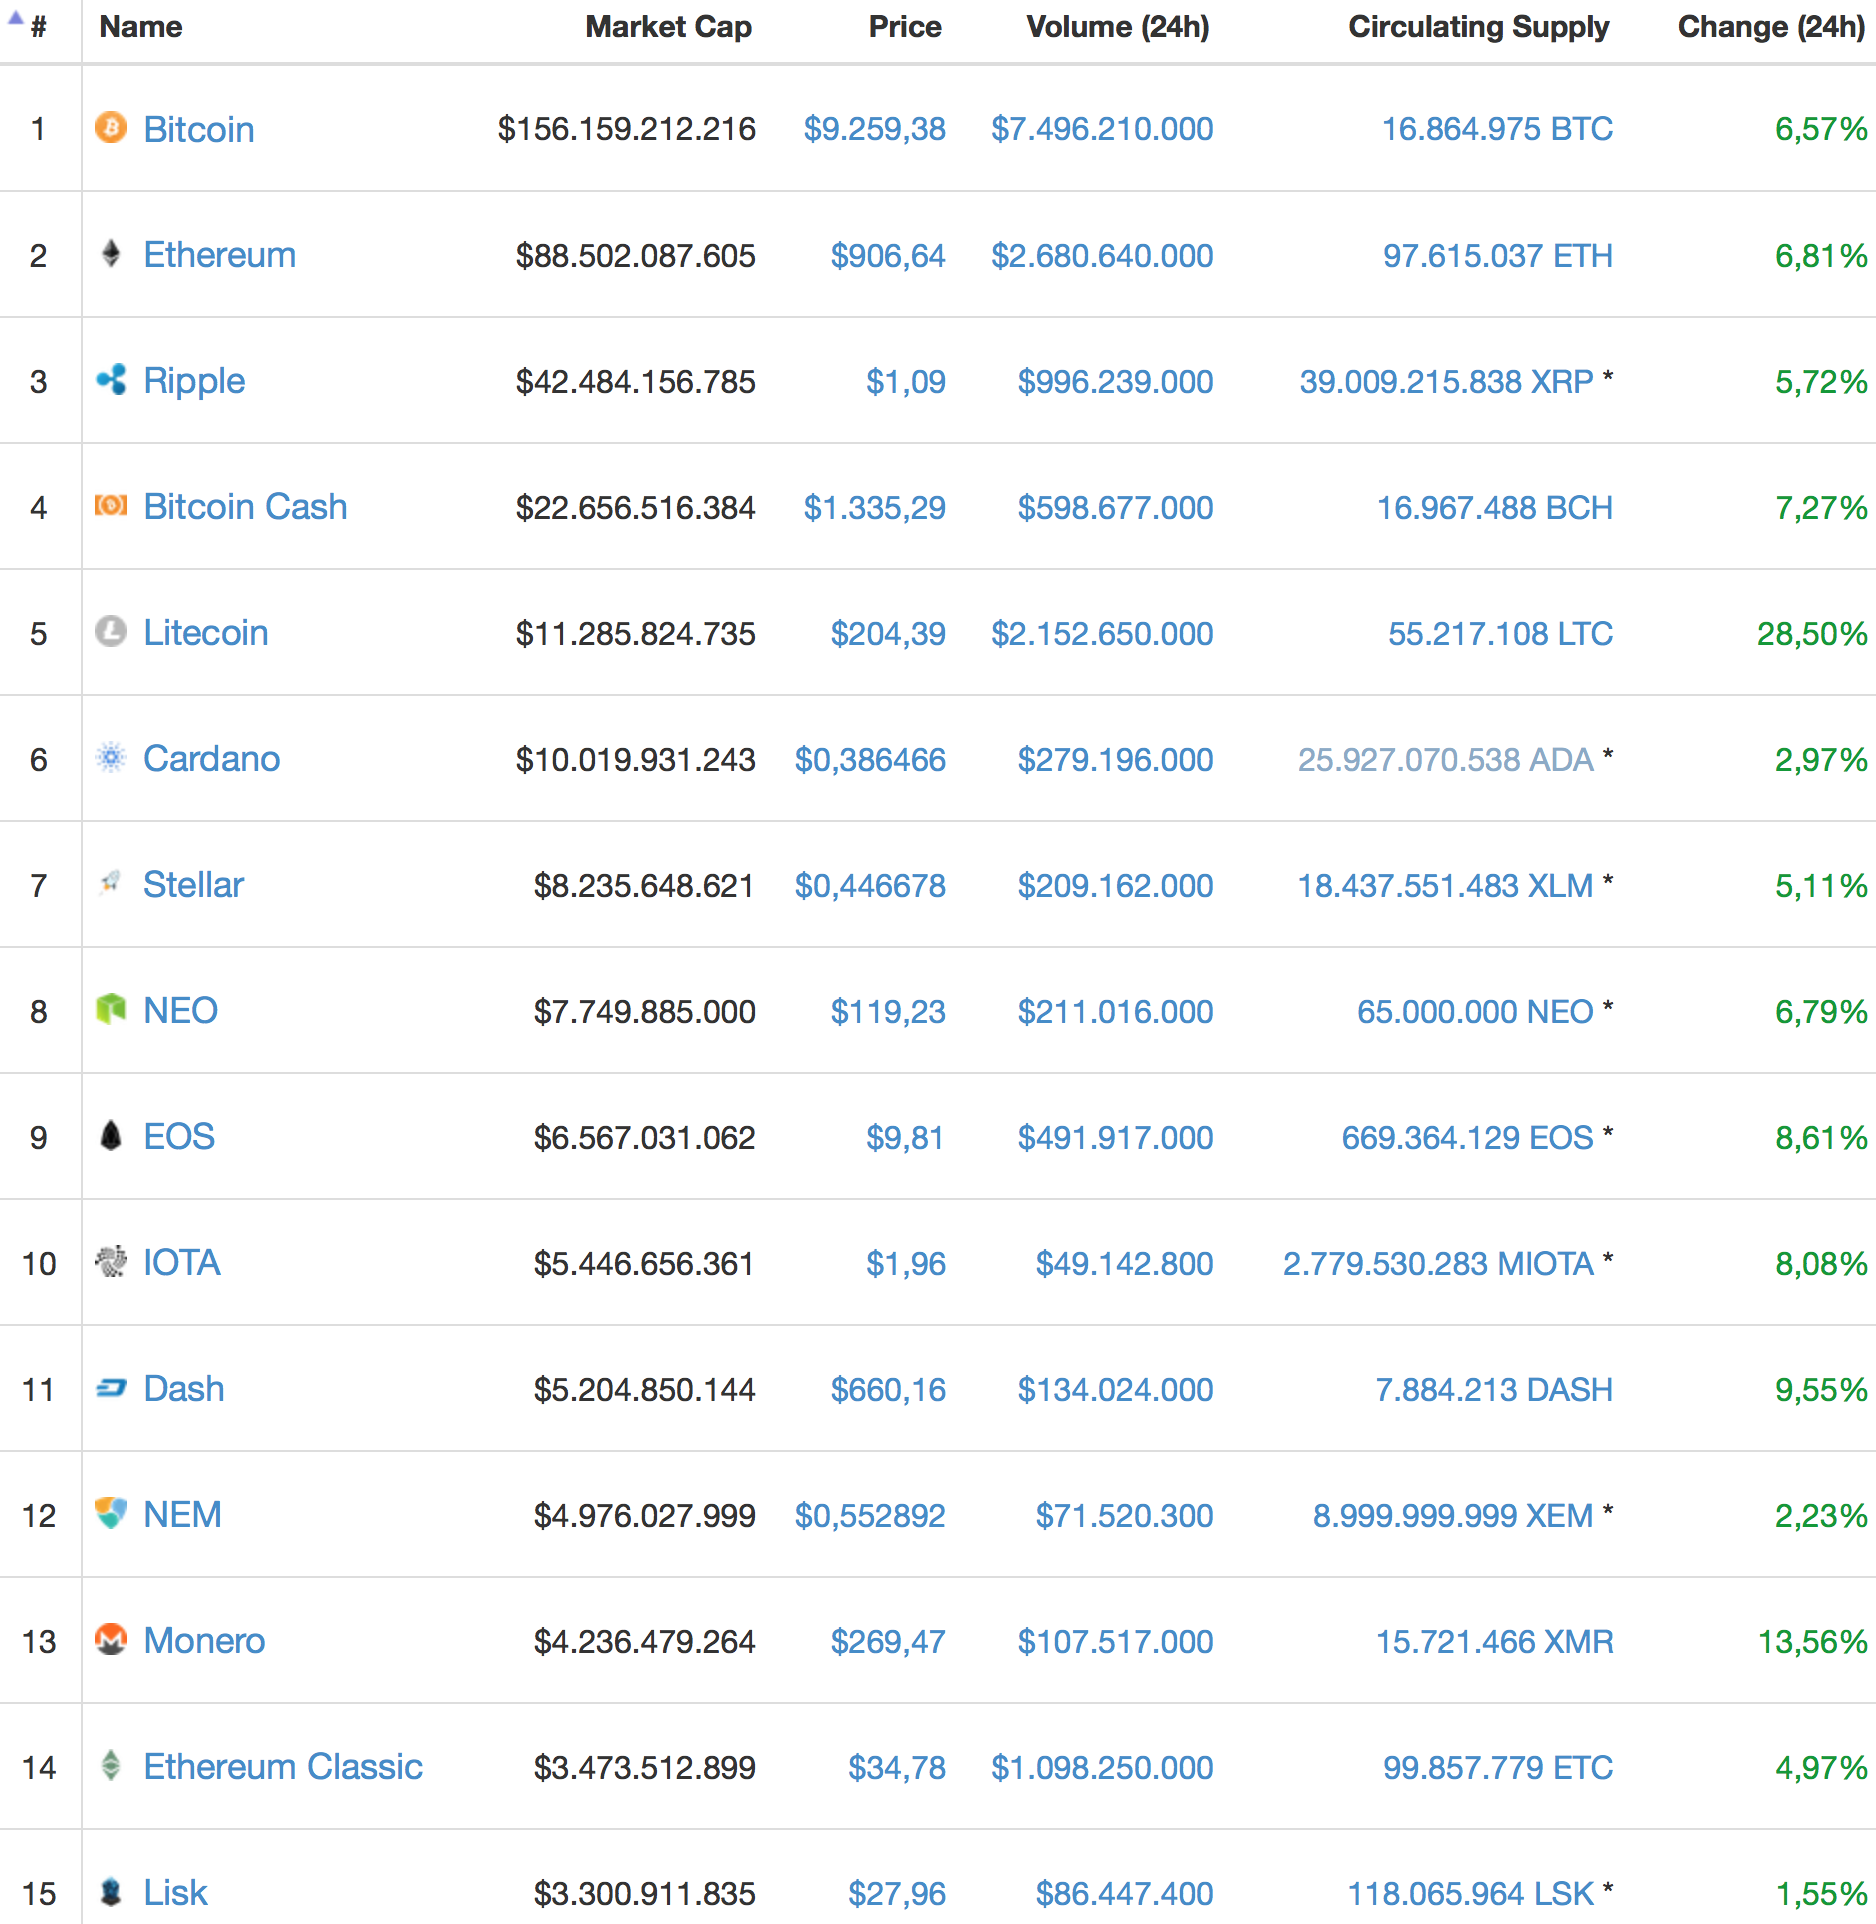This screenshot has width=1876, height=1924.
Task: Click Dash price $660,16
Action: [x=888, y=1391]
